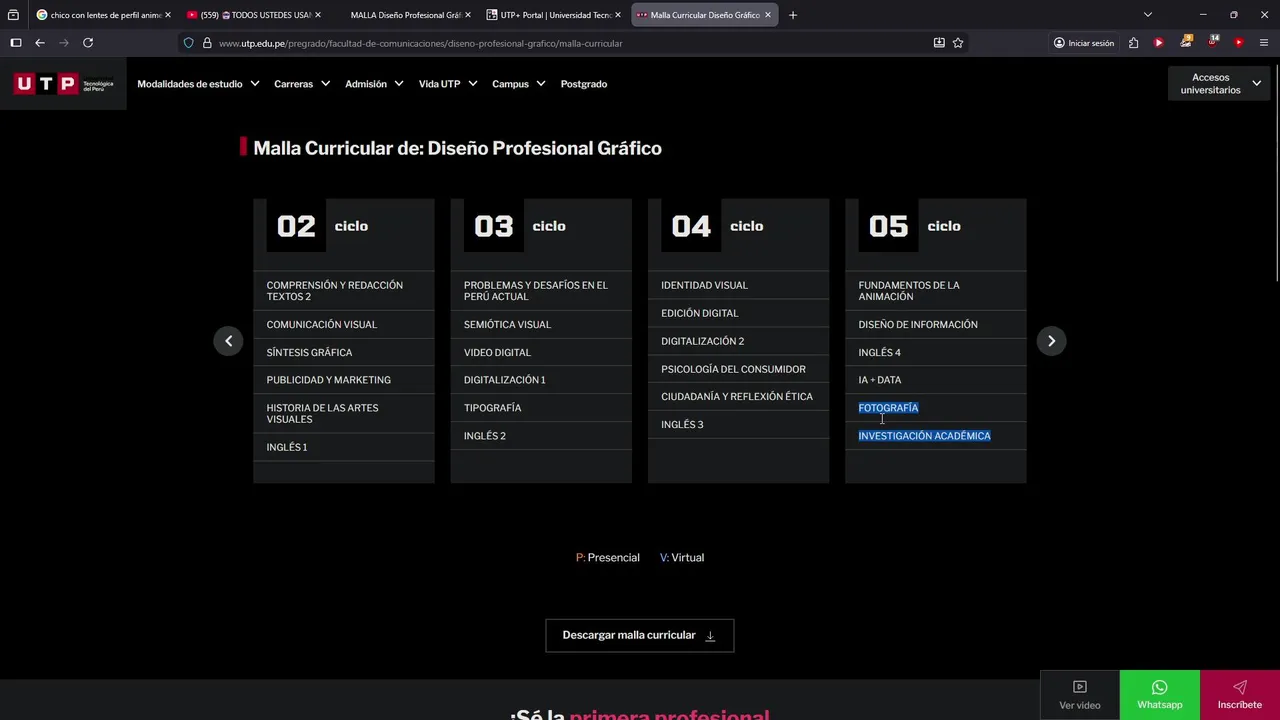Open Postgrado navigation item
Viewport: 1280px width, 720px height.
pos(584,84)
